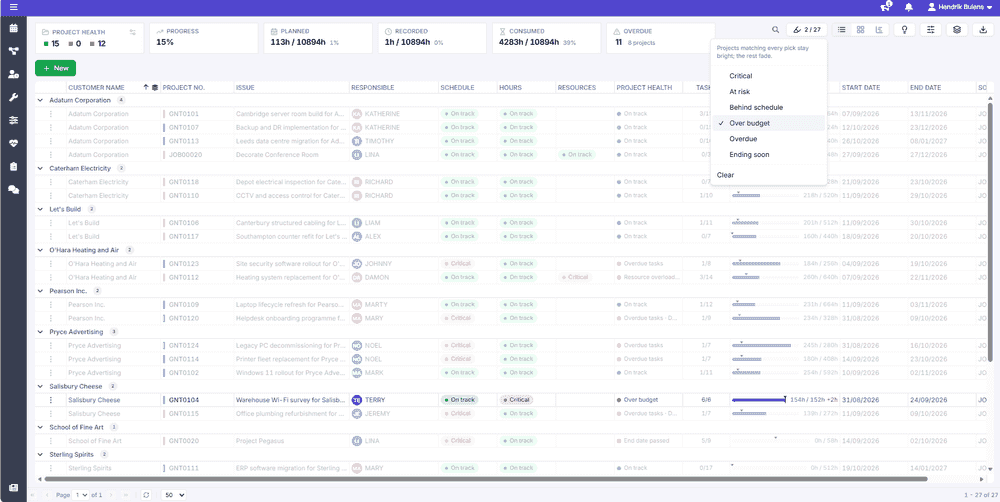Open the page size dropdown showing 50

(x=173, y=494)
